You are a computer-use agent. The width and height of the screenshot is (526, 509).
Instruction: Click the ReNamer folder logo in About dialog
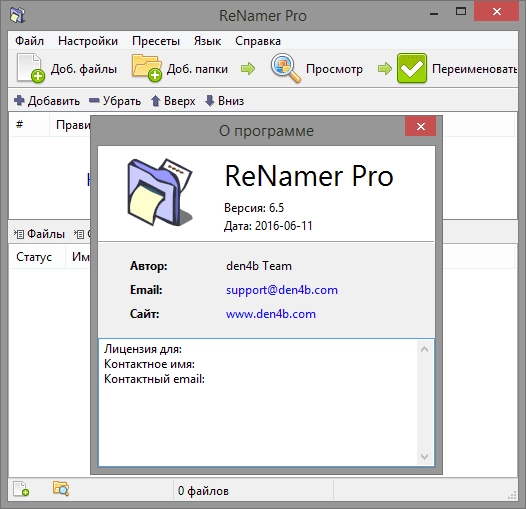[160, 192]
